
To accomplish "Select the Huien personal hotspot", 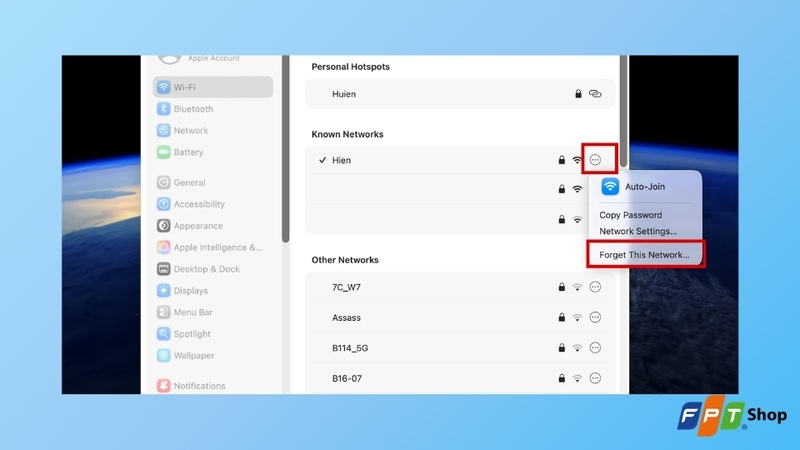I will coord(460,94).
